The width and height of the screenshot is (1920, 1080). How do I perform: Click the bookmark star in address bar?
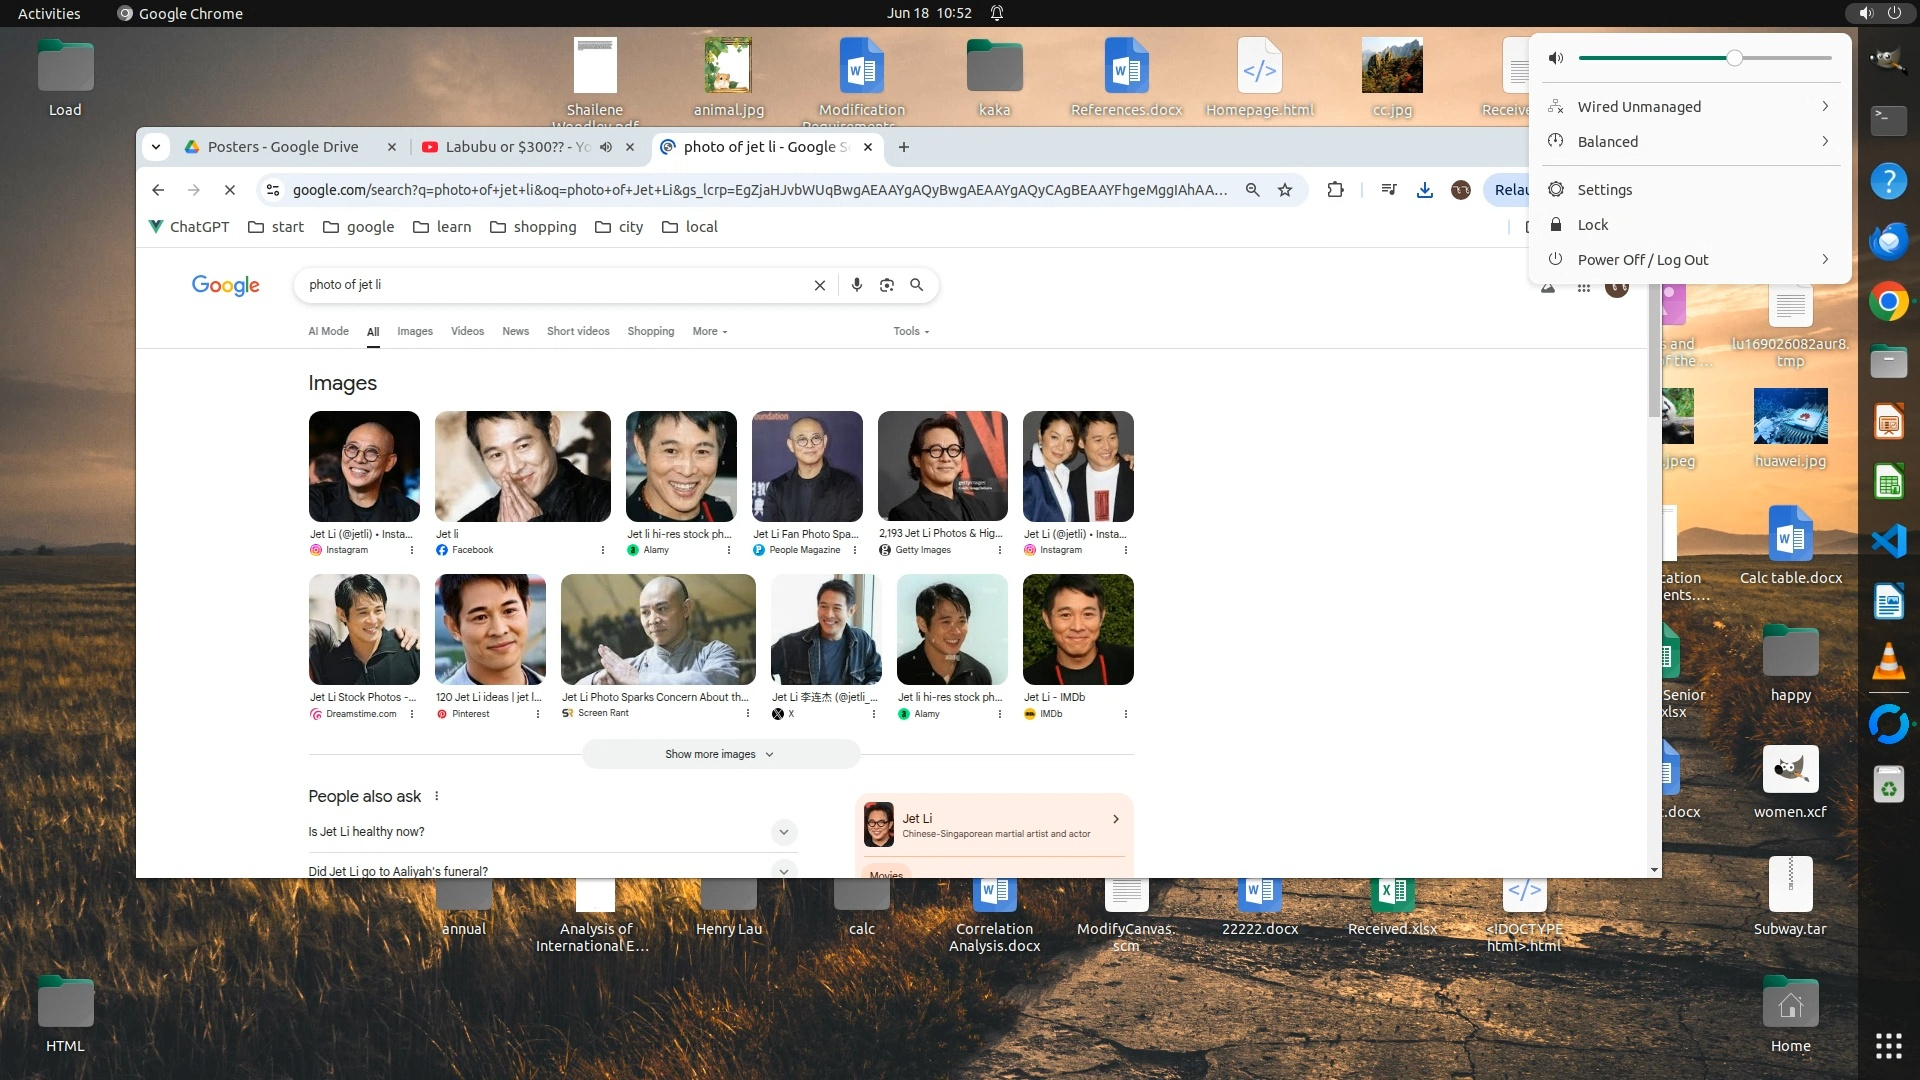[1285, 190]
